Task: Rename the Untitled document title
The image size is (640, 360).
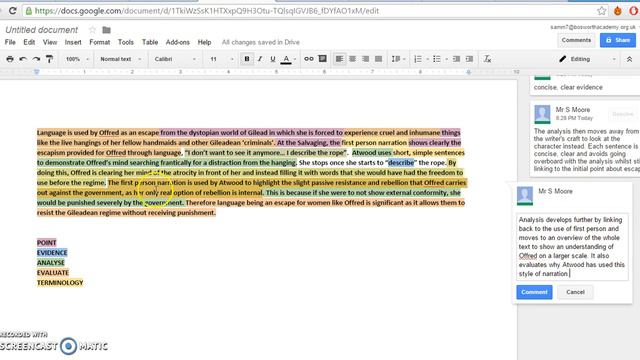Action: pos(42,30)
